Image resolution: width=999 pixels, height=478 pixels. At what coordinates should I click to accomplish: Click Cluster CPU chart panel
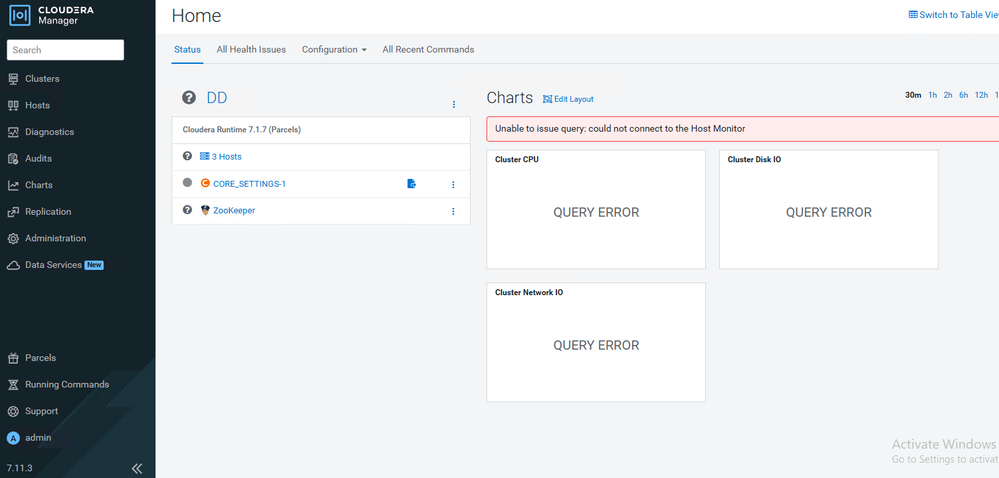click(596, 209)
